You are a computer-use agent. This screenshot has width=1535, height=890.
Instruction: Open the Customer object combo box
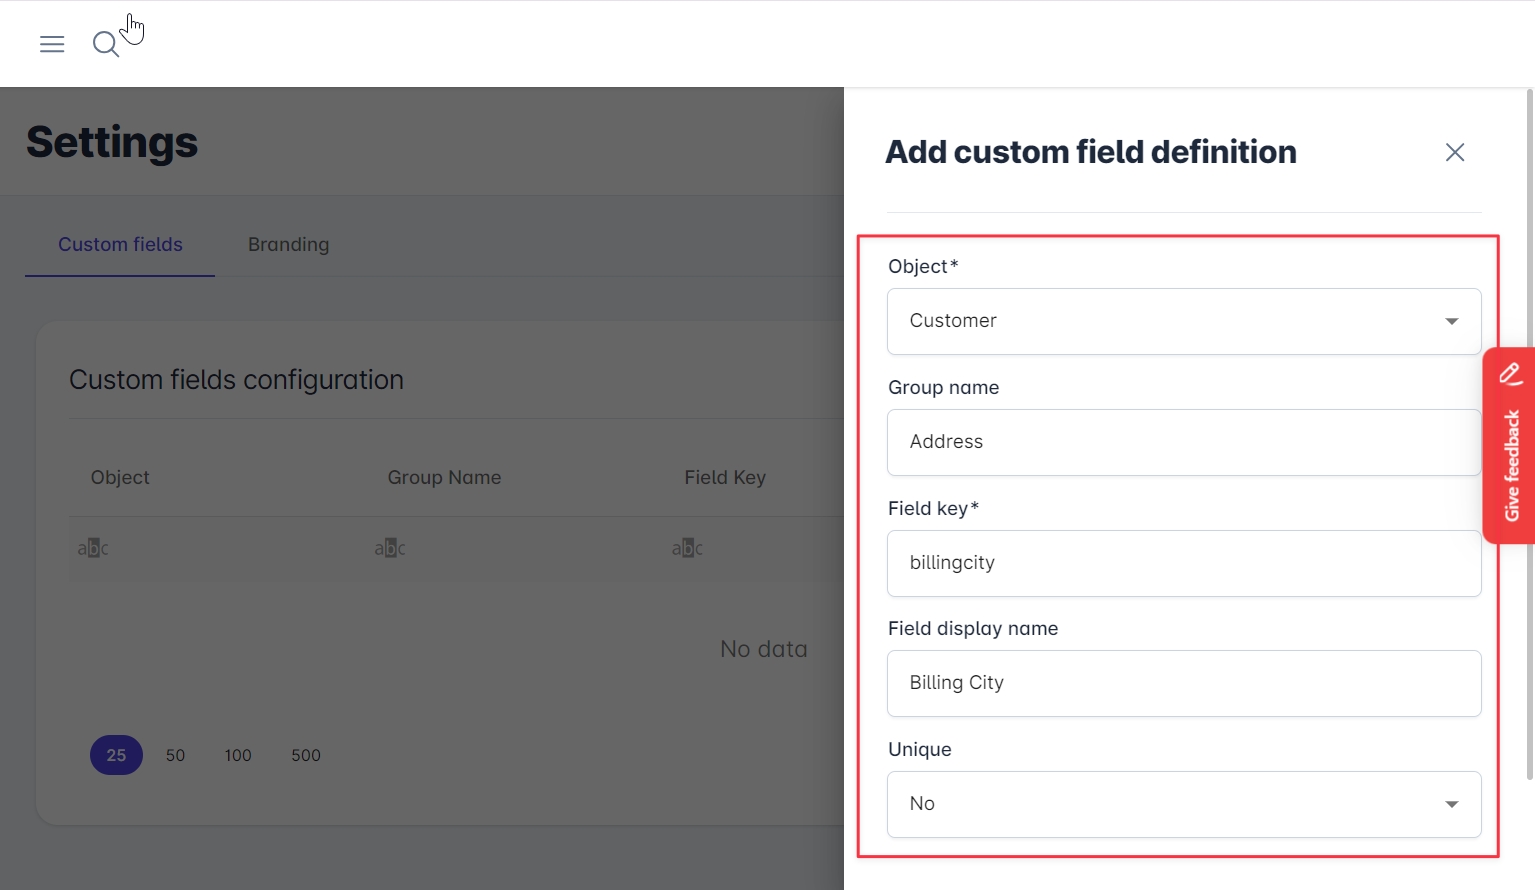tap(1160, 321)
